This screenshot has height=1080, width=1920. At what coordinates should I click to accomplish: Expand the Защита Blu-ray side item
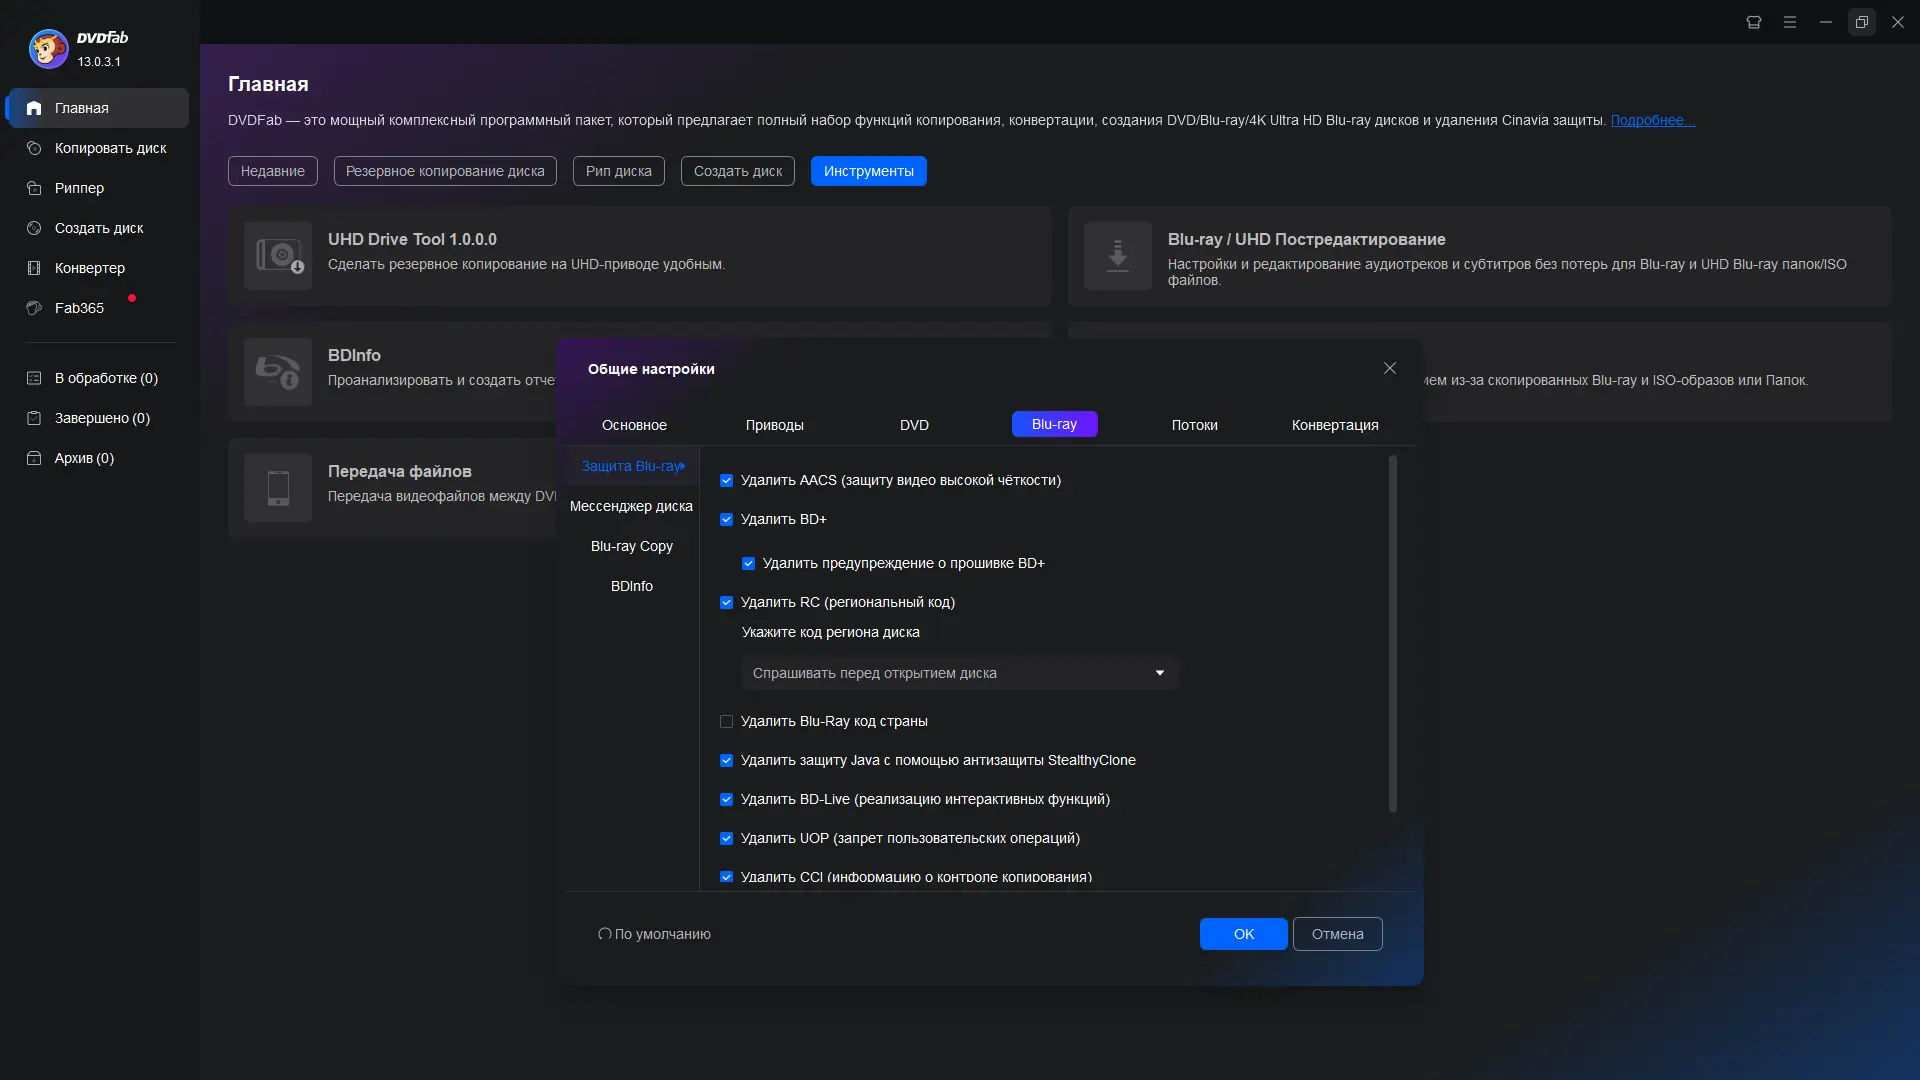632,466
